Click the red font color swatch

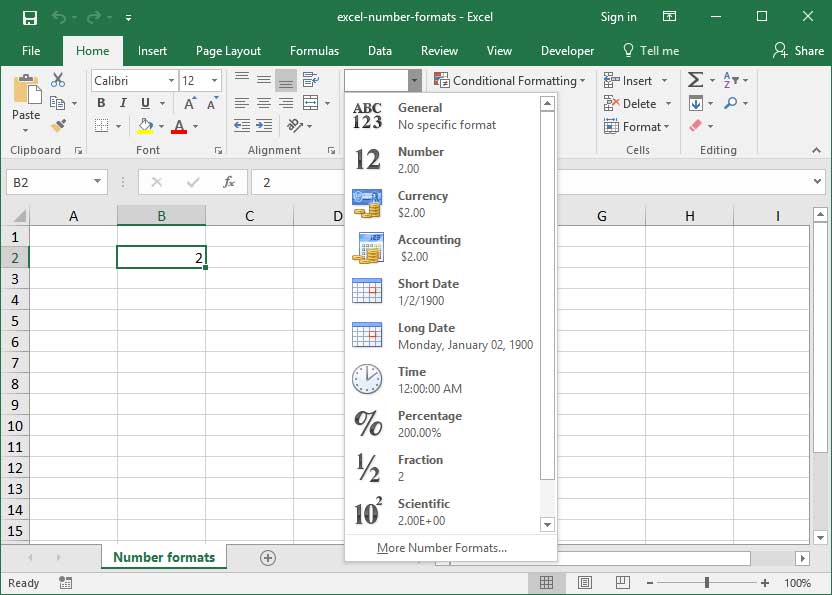pyautogui.click(x=178, y=127)
